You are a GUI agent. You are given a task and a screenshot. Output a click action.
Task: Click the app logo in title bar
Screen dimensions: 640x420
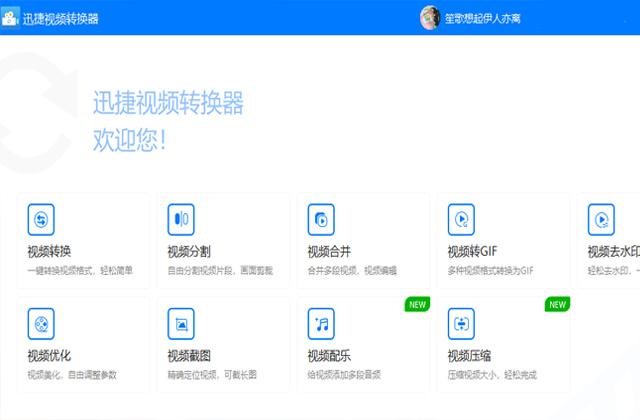10,18
